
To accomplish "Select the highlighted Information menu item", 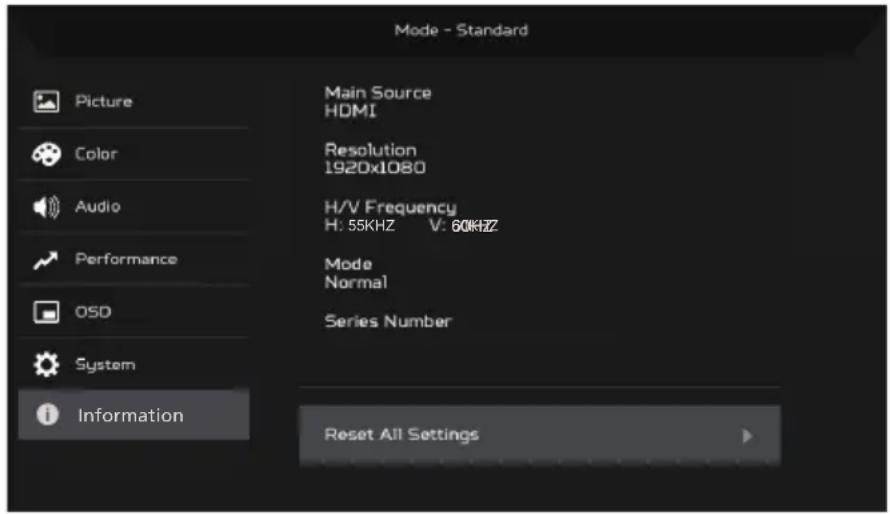I will 134,415.
